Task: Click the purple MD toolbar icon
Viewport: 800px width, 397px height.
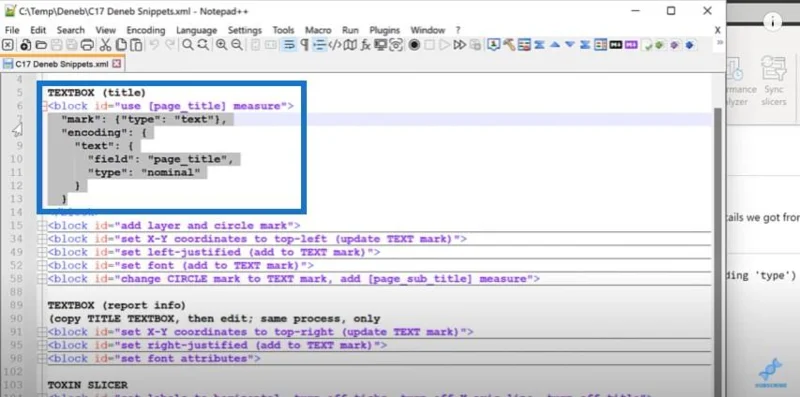Action: (x=631, y=45)
